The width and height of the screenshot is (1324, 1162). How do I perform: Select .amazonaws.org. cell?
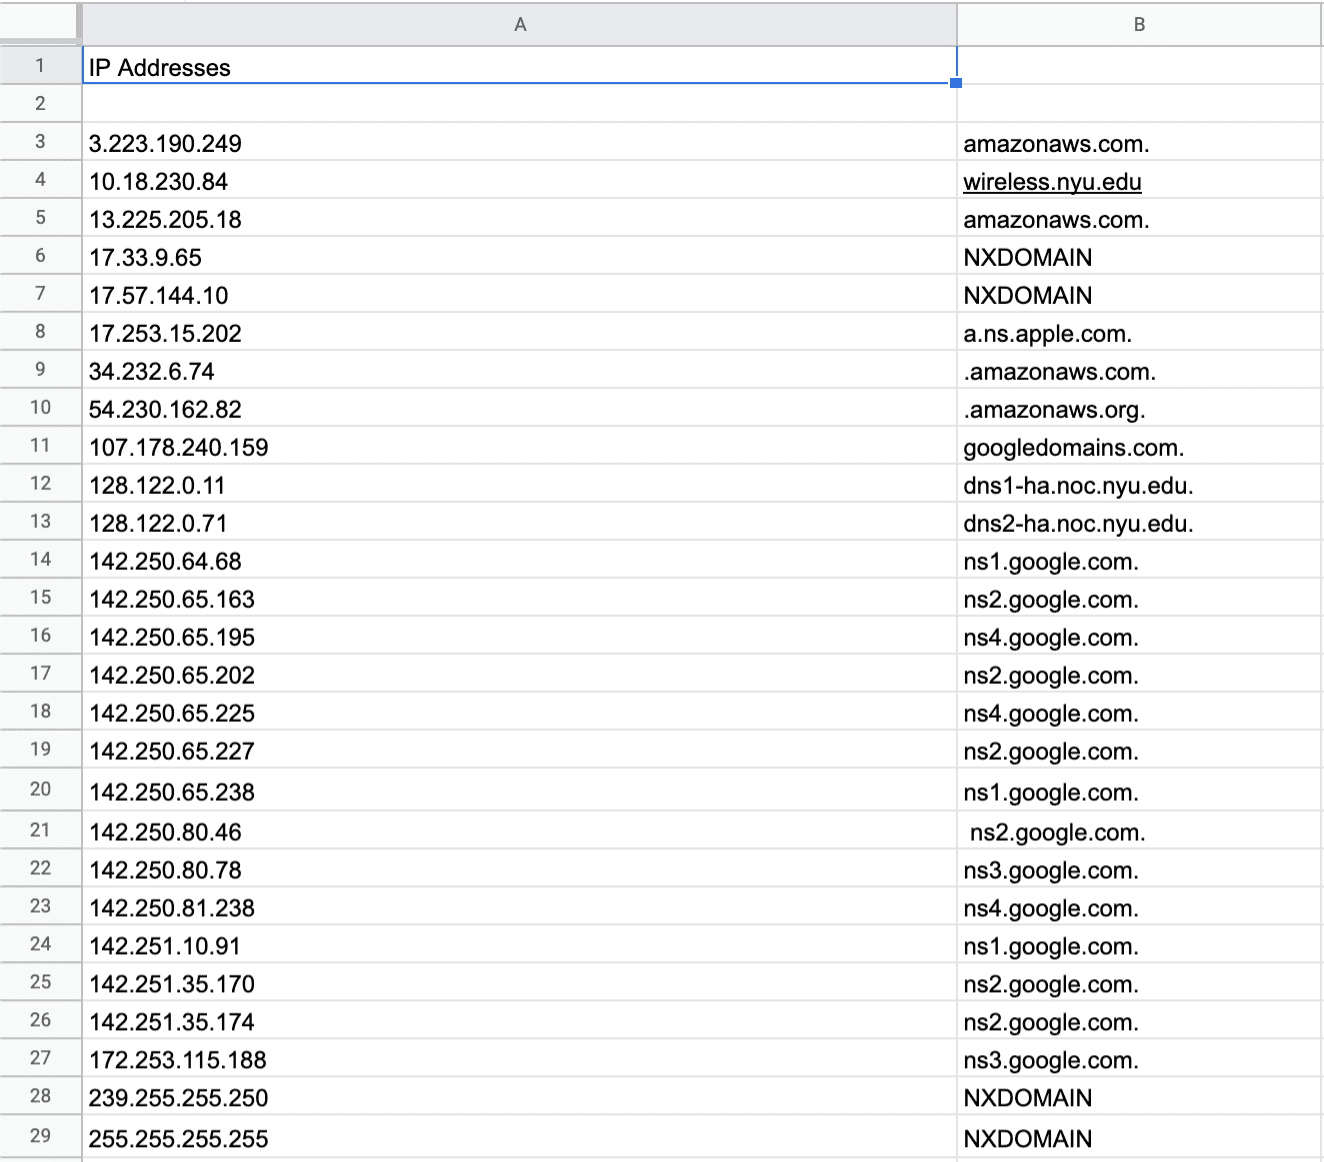pos(1140,409)
